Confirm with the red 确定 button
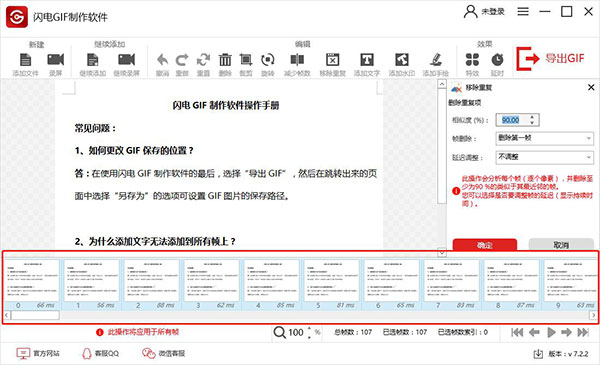The height and width of the screenshot is (365, 600). tap(485, 244)
